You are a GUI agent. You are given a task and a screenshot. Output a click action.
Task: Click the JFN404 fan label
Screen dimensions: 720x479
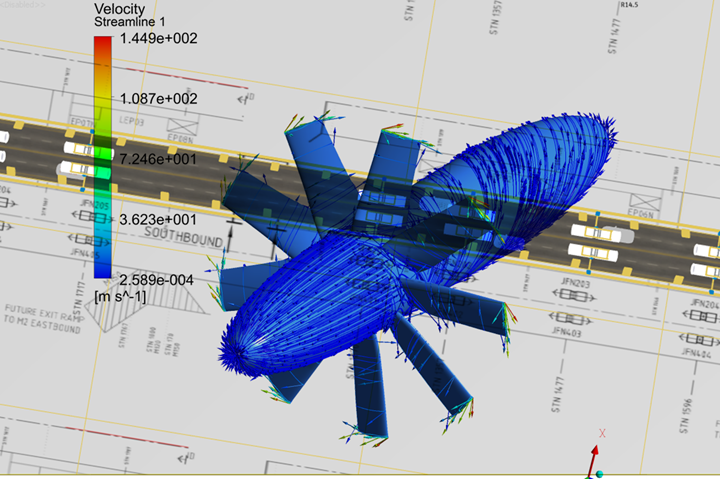(697, 353)
